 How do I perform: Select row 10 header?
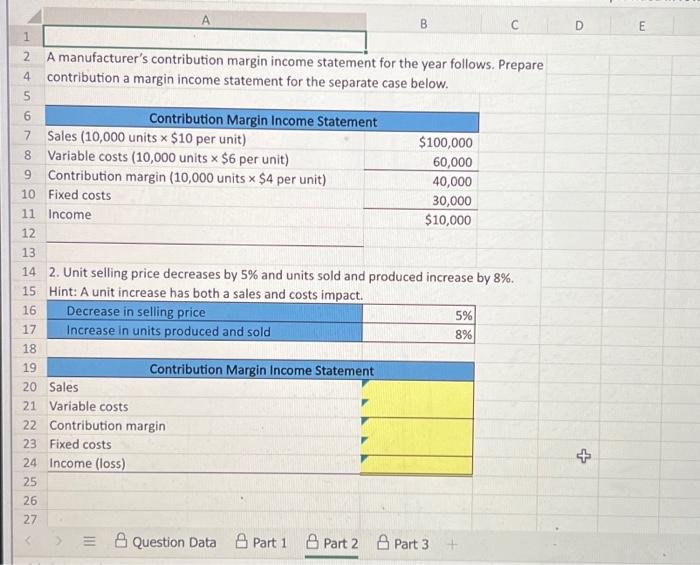click(28, 194)
